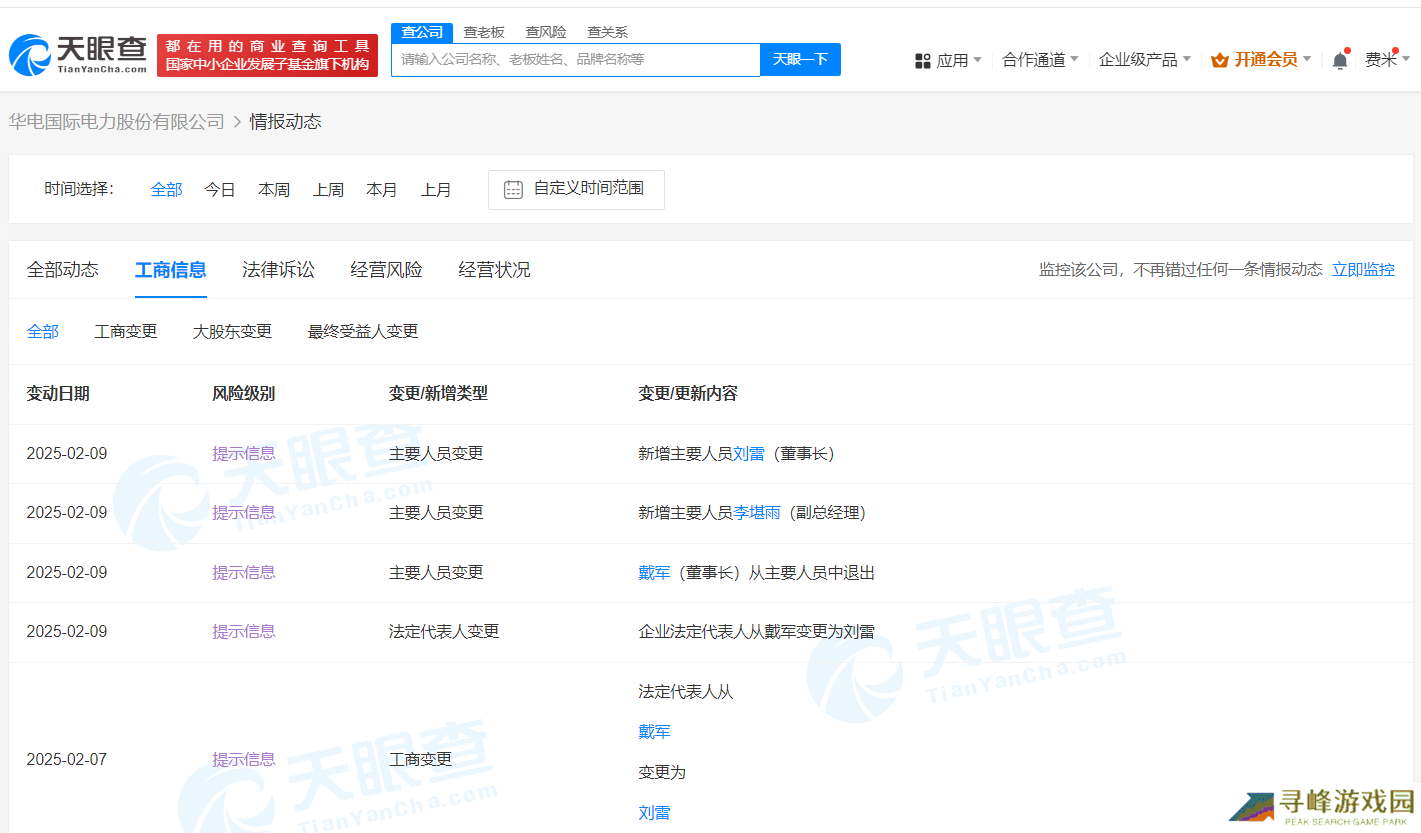This screenshot has height=833, width=1421.
Task: Click 情报动态 breadcrumb text
Action: pyautogui.click(x=286, y=122)
